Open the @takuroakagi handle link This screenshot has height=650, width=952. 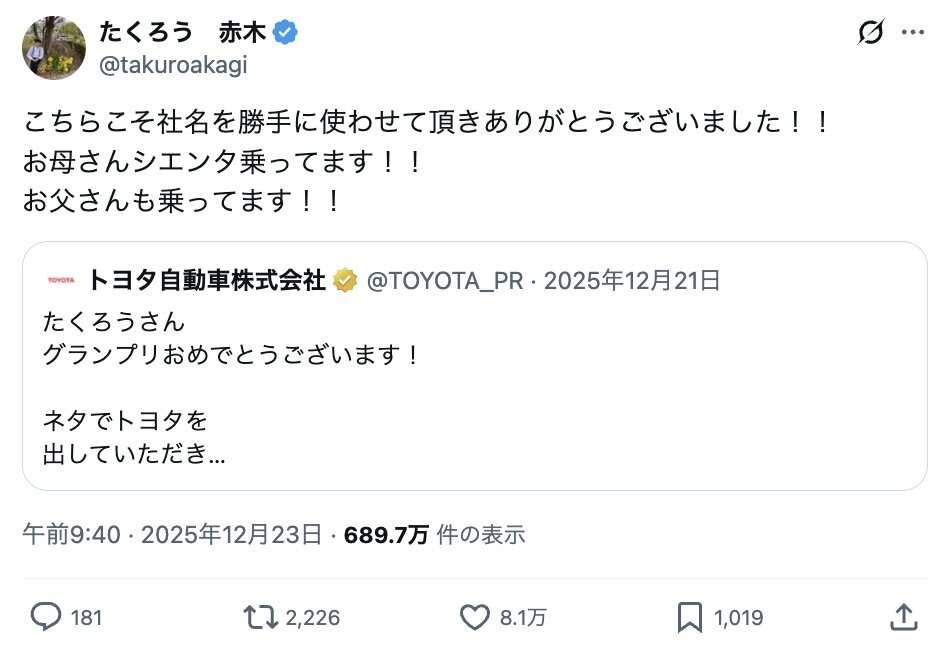click(172, 65)
